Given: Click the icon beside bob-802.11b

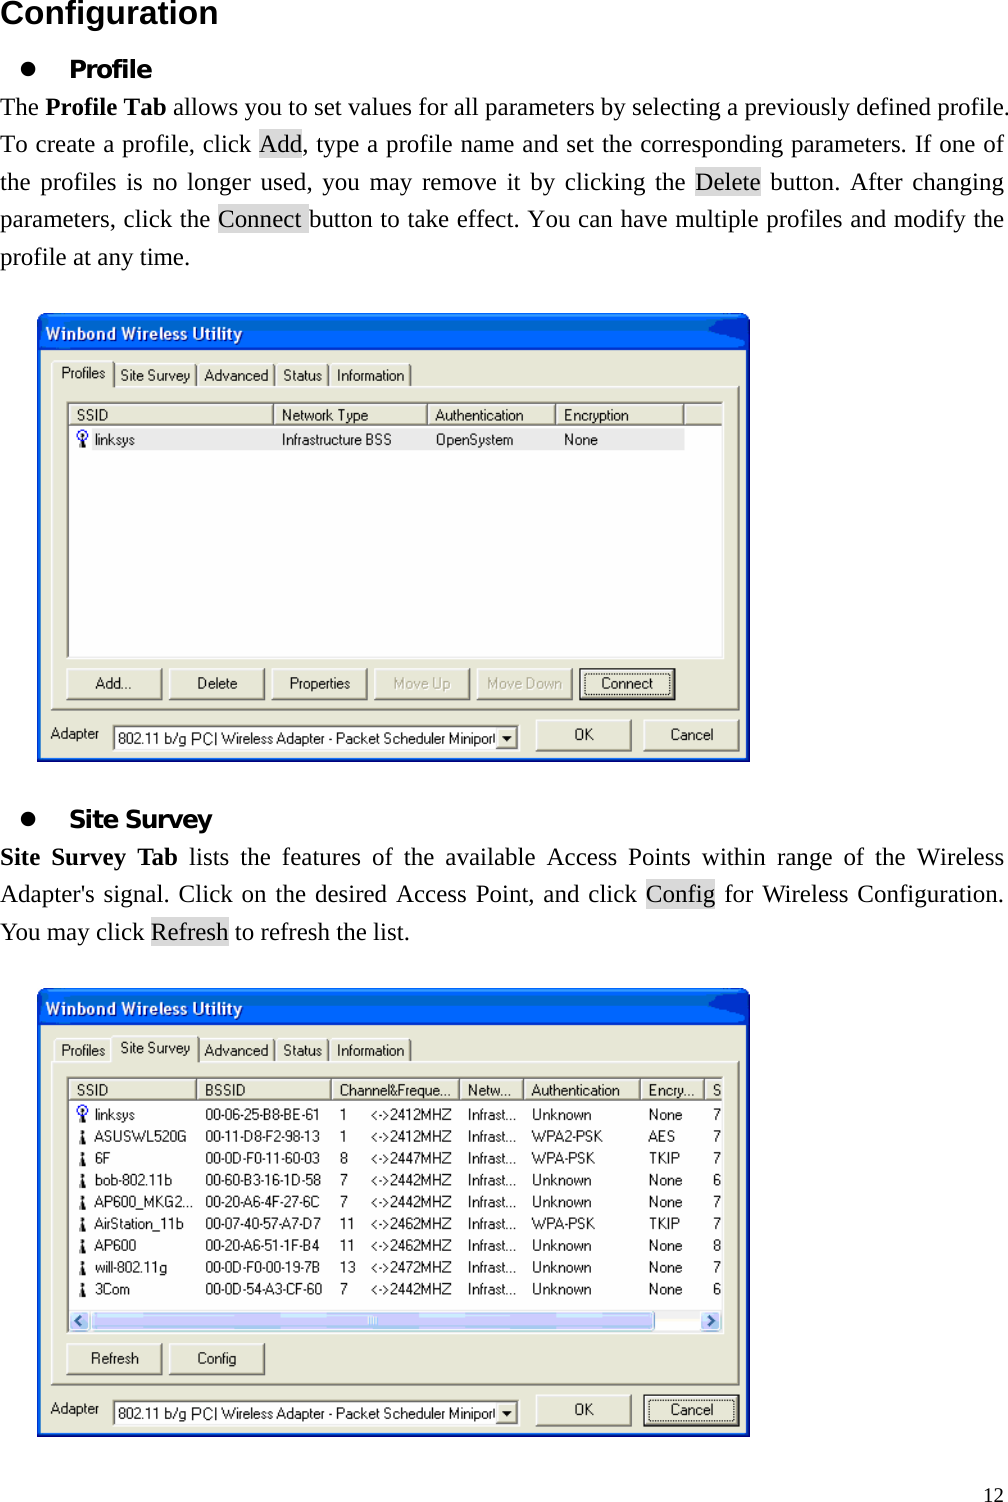Looking at the screenshot, I should pyautogui.click(x=82, y=1180).
